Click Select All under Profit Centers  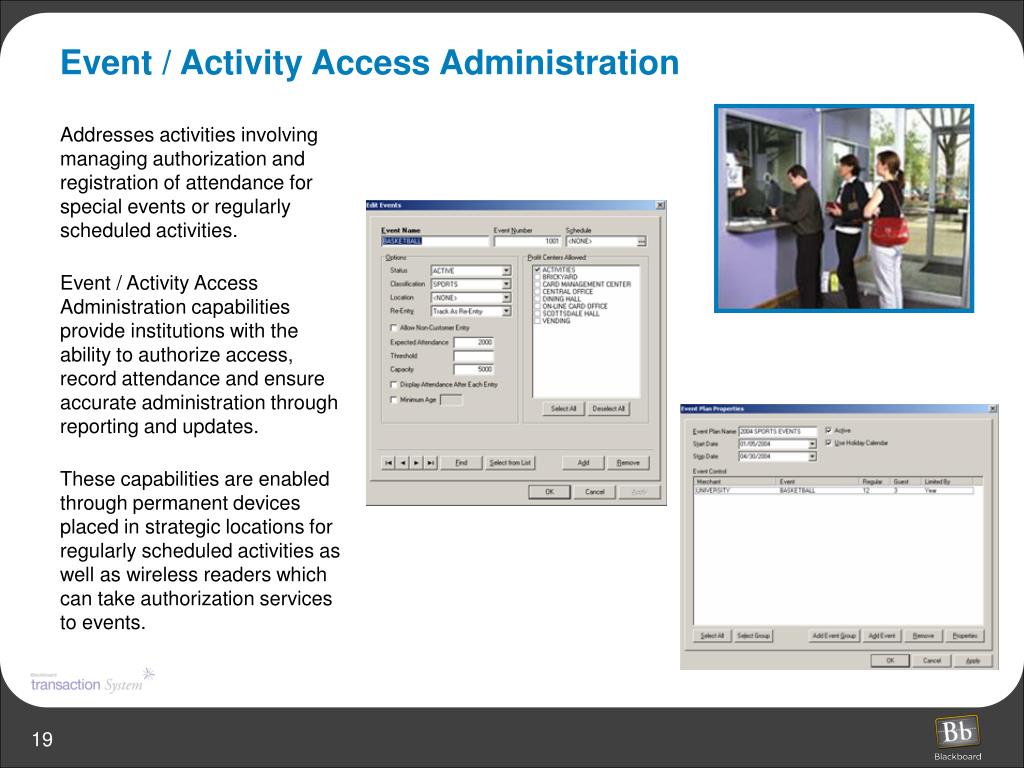563,409
